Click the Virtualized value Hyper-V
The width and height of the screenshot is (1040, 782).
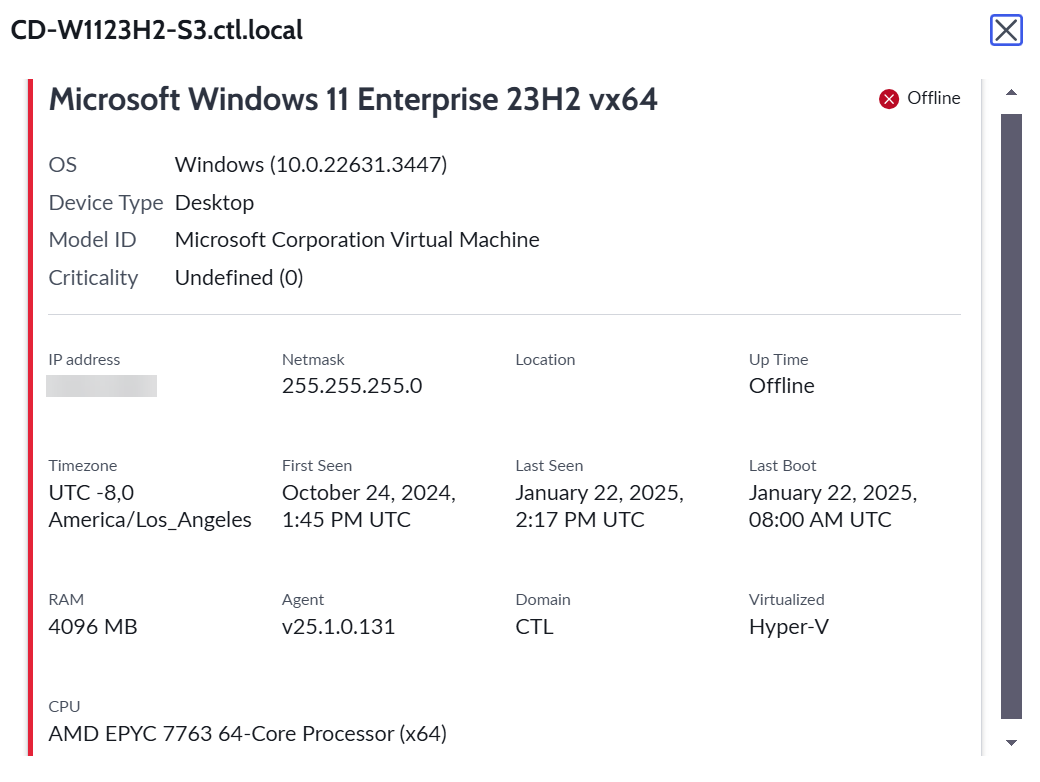tap(789, 627)
